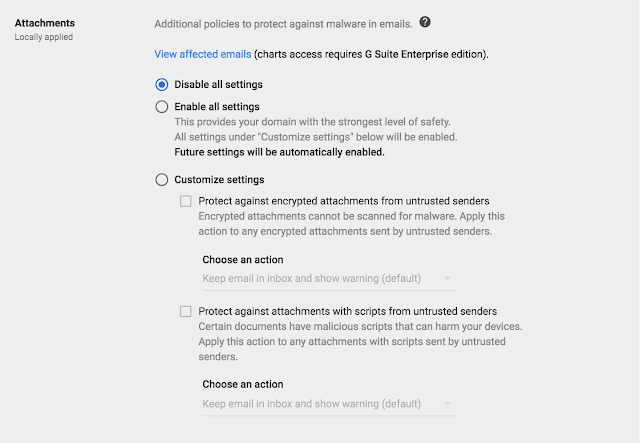Check Protect against encrypted attachments checkbox

186,201
